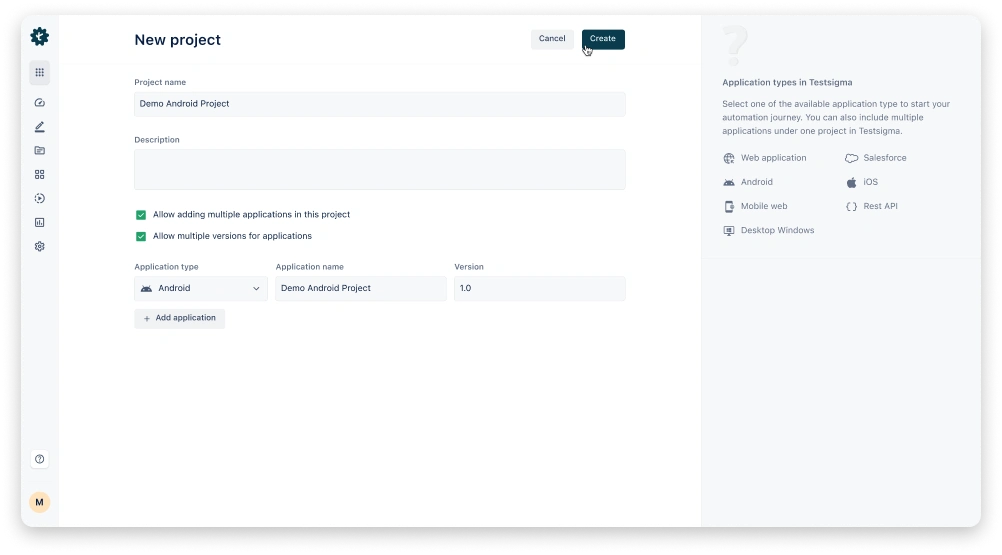Open the reports bar chart icon
The image size is (1002, 555).
click(x=39, y=223)
